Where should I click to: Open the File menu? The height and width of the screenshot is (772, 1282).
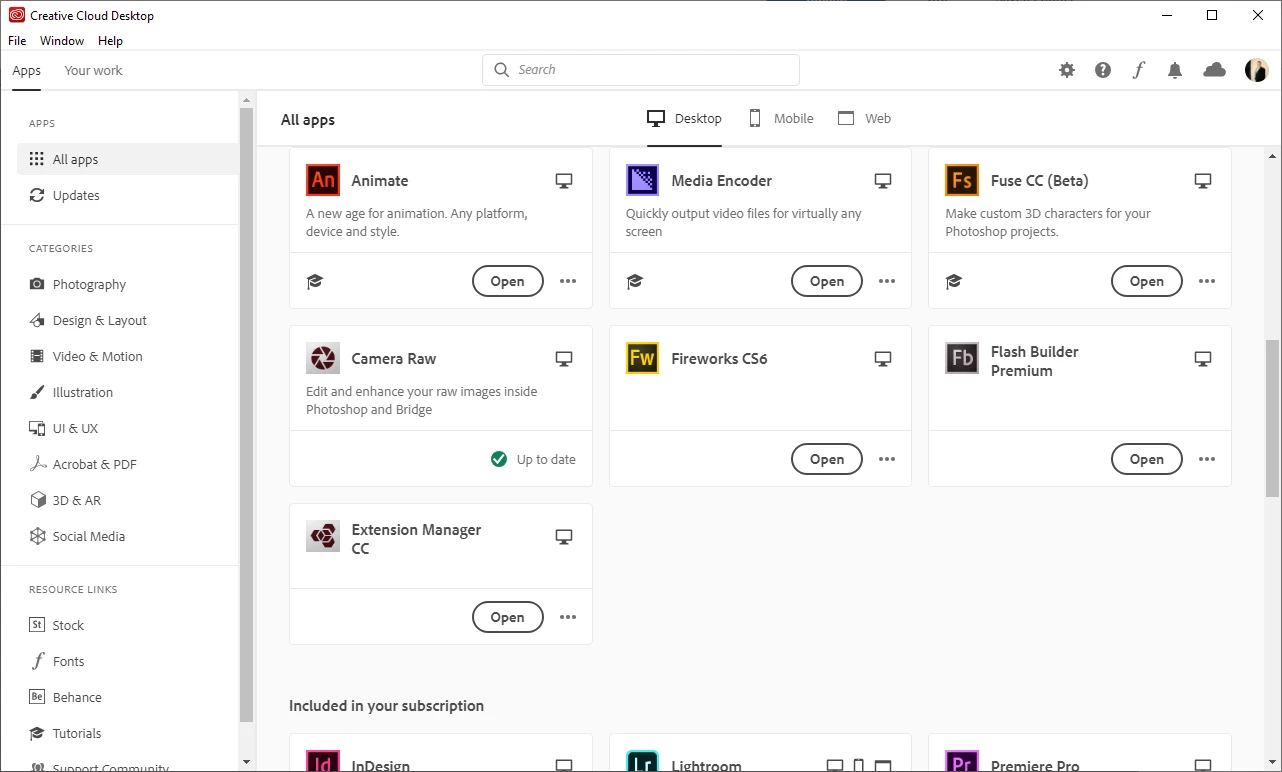(x=17, y=41)
